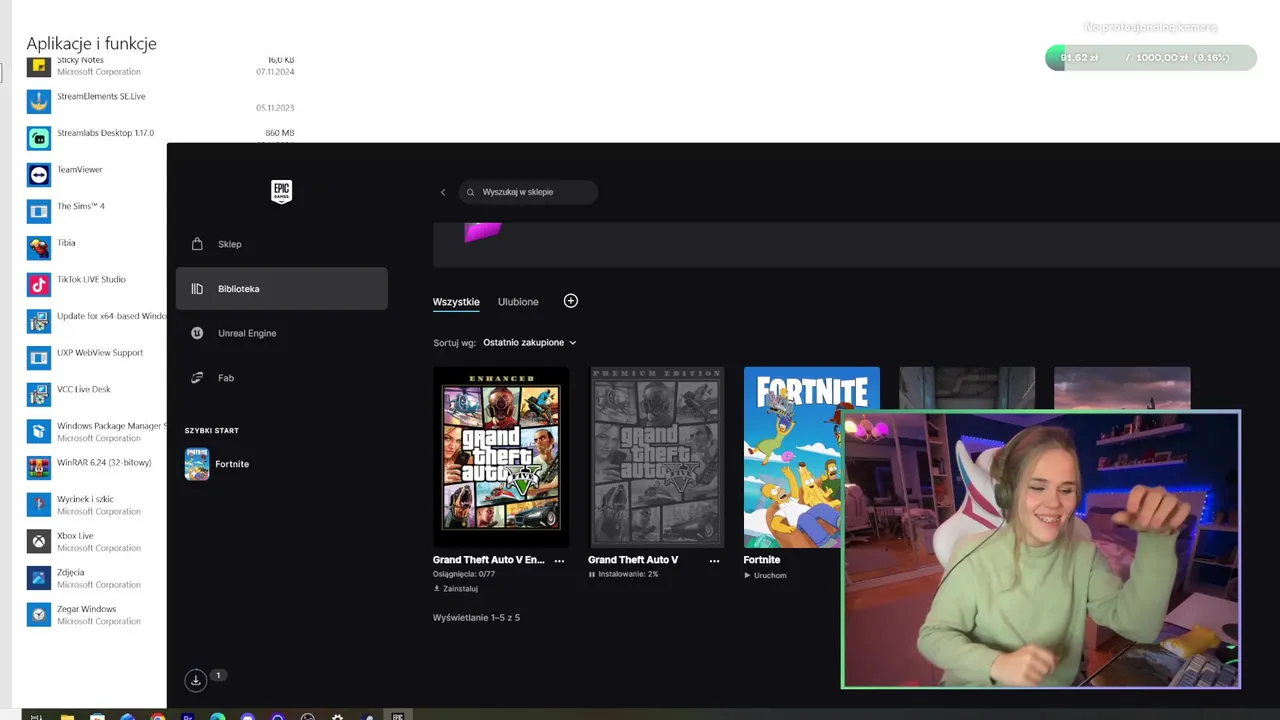
Task: Open Settings gear in taskbar
Action: coord(337,716)
